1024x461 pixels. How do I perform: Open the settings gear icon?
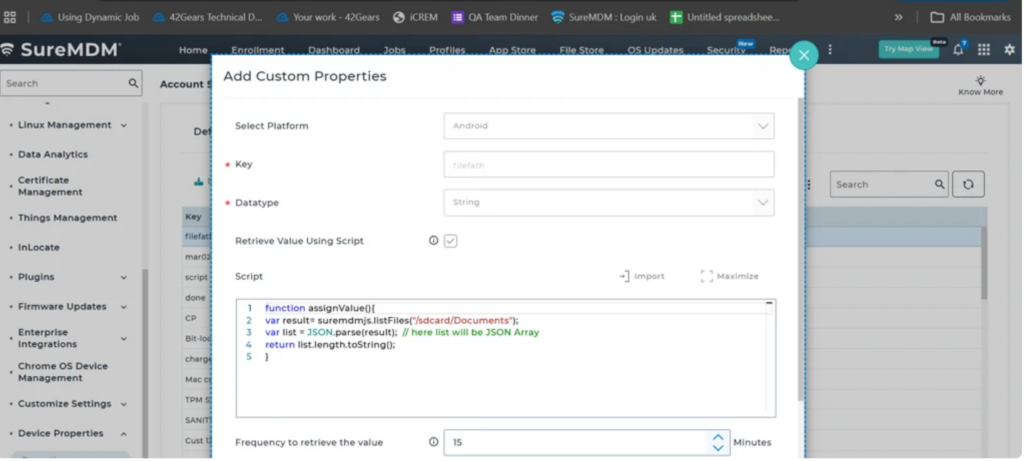tap(1009, 50)
